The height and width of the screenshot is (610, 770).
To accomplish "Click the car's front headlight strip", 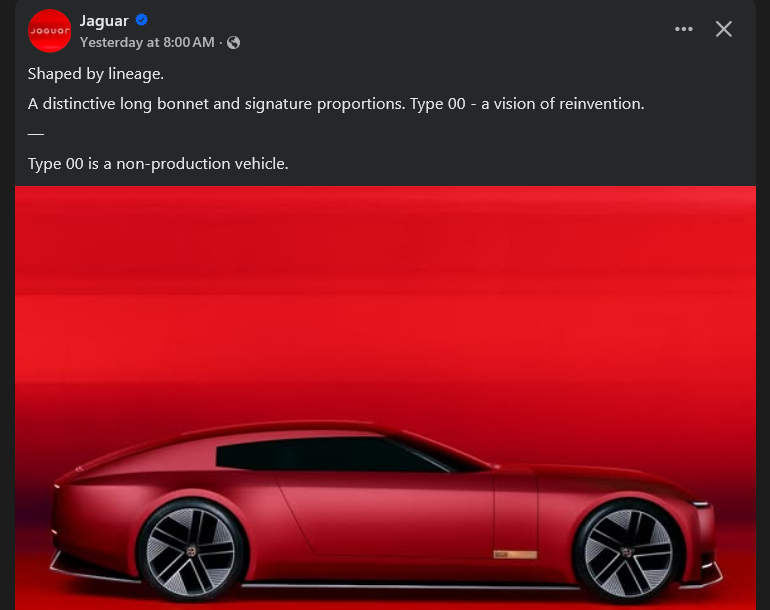I will point(700,504).
